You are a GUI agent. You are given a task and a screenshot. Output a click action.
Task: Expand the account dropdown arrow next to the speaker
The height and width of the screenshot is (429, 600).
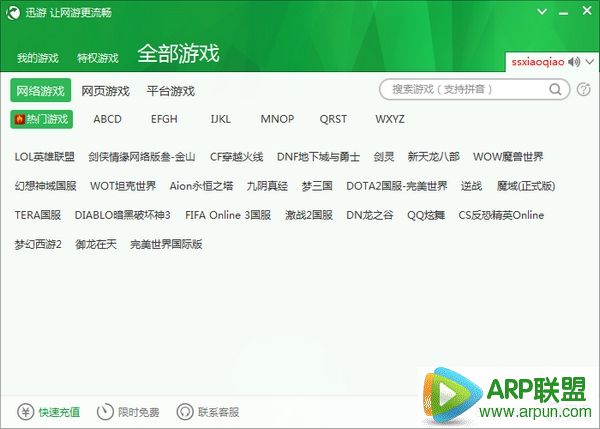(590, 62)
